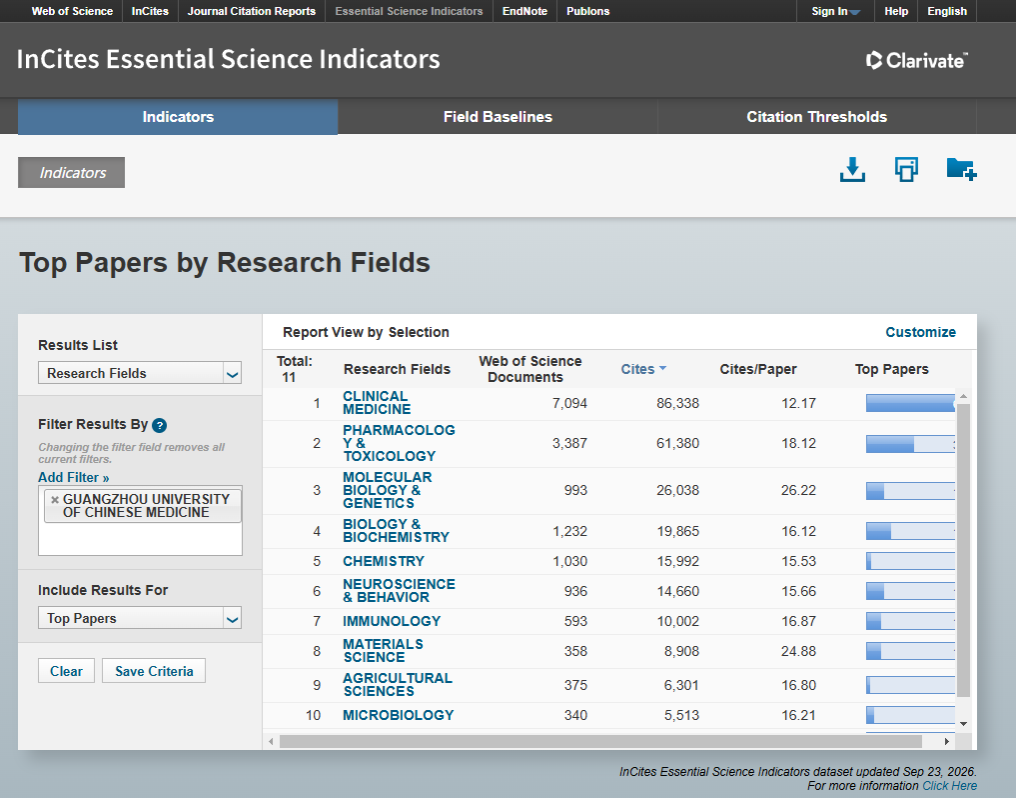Open the Customize link
Screen dimensions: 1016x798
click(920, 332)
